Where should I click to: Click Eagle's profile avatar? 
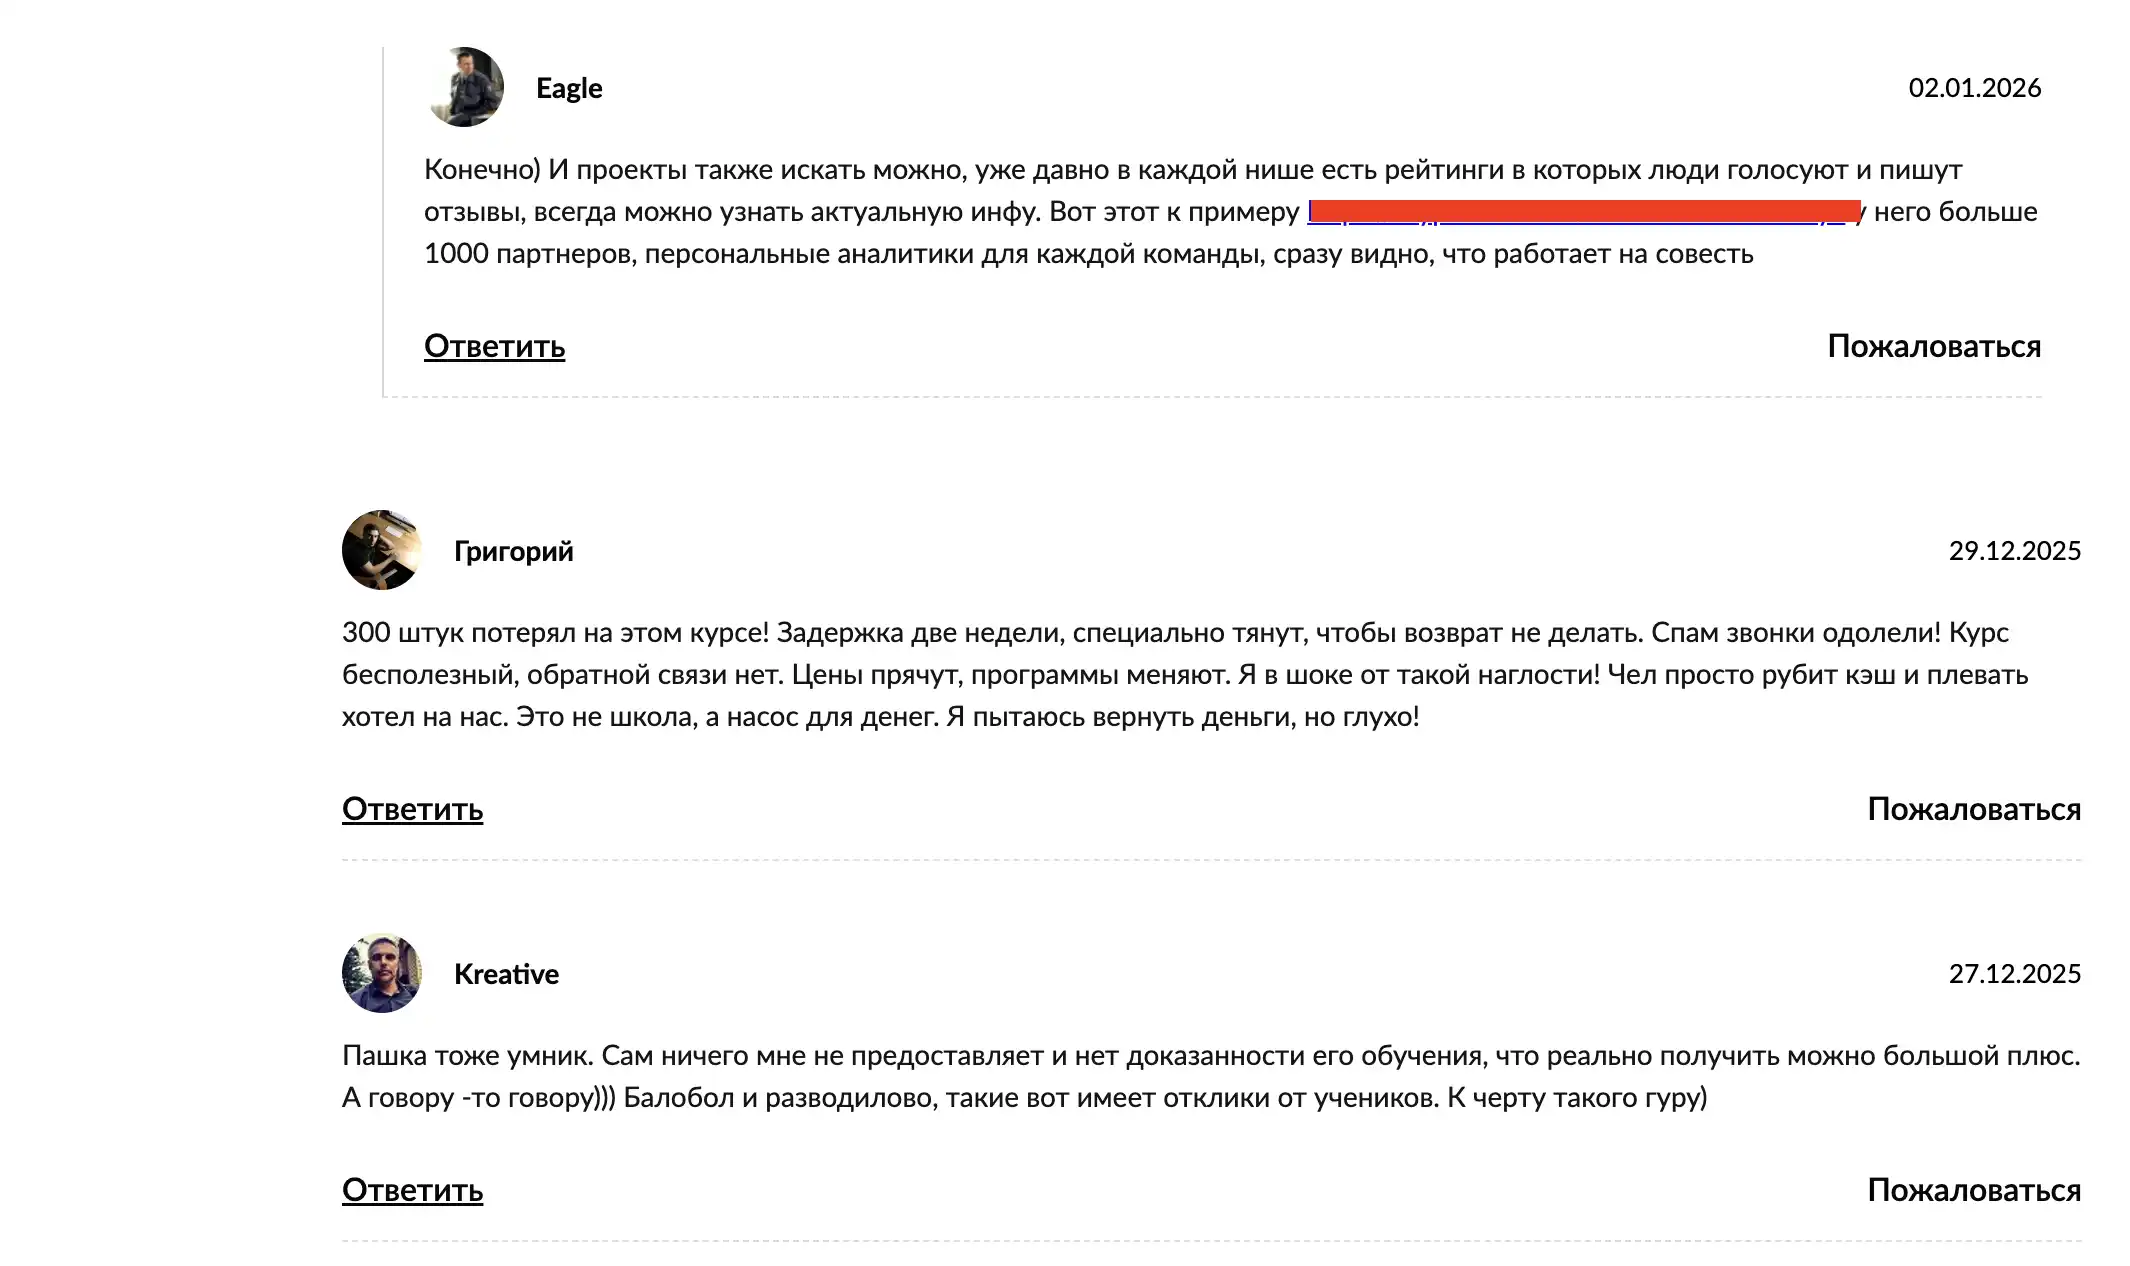[465, 87]
